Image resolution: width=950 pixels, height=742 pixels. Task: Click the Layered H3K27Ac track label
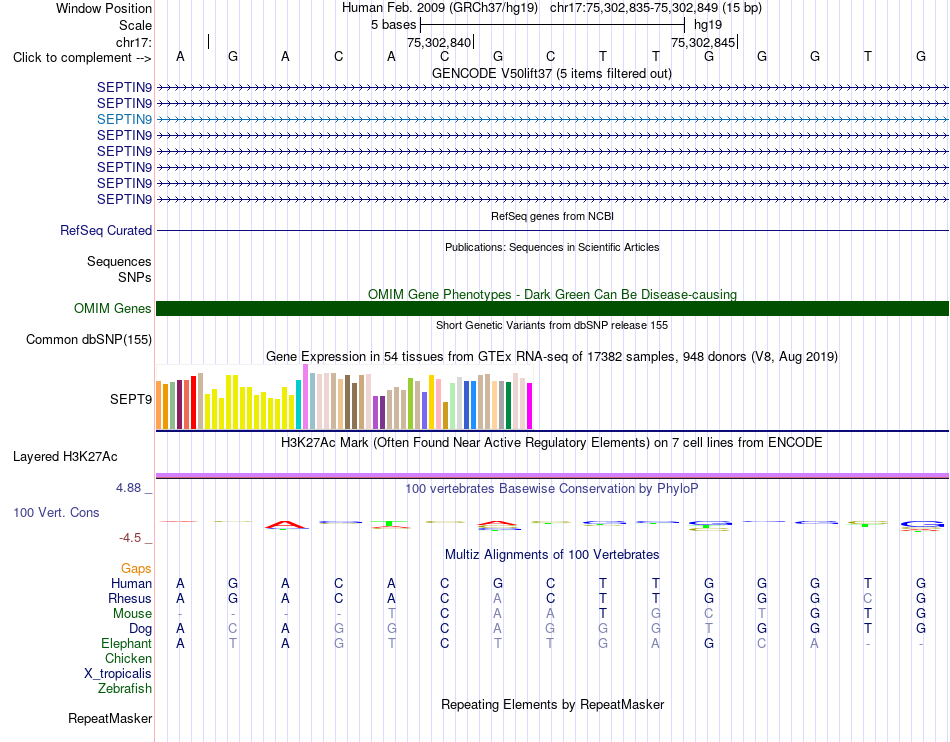(65, 457)
